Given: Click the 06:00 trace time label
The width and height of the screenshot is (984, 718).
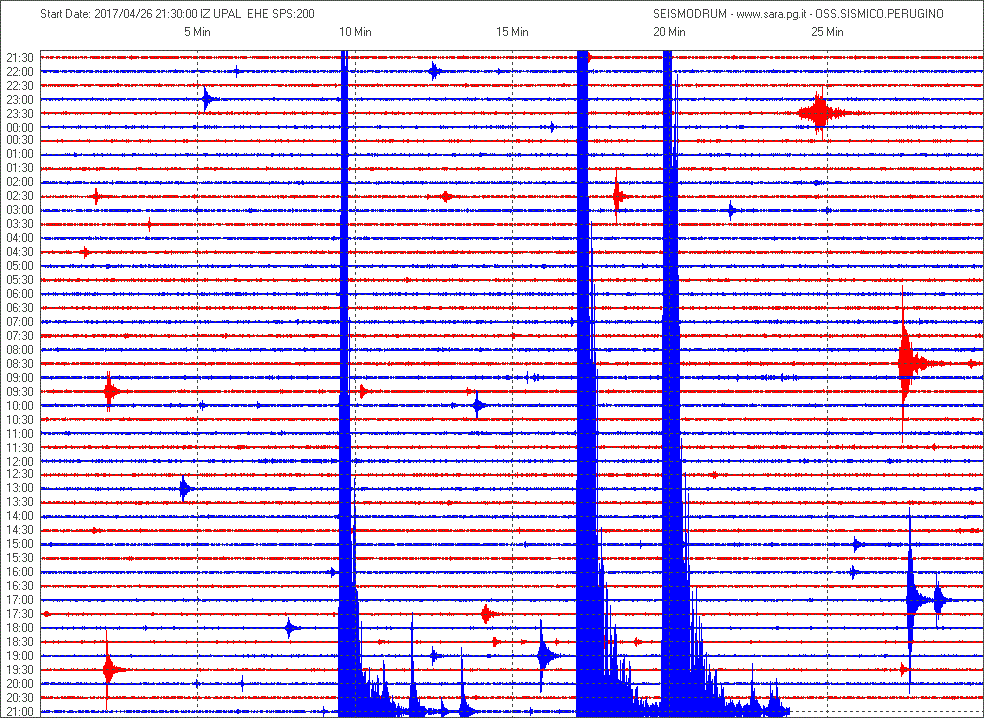Looking at the screenshot, I should pyautogui.click(x=19, y=294).
